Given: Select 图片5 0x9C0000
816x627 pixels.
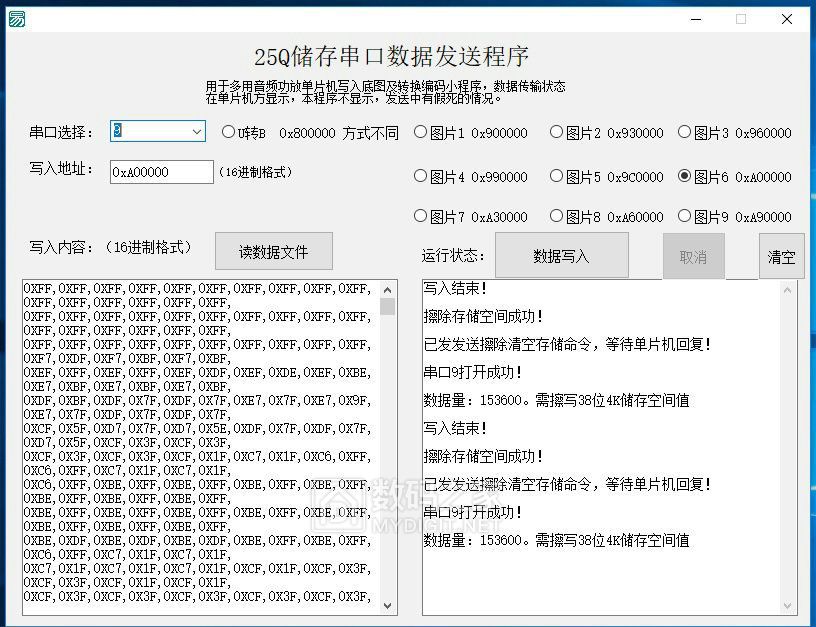Looking at the screenshot, I should (x=556, y=175).
